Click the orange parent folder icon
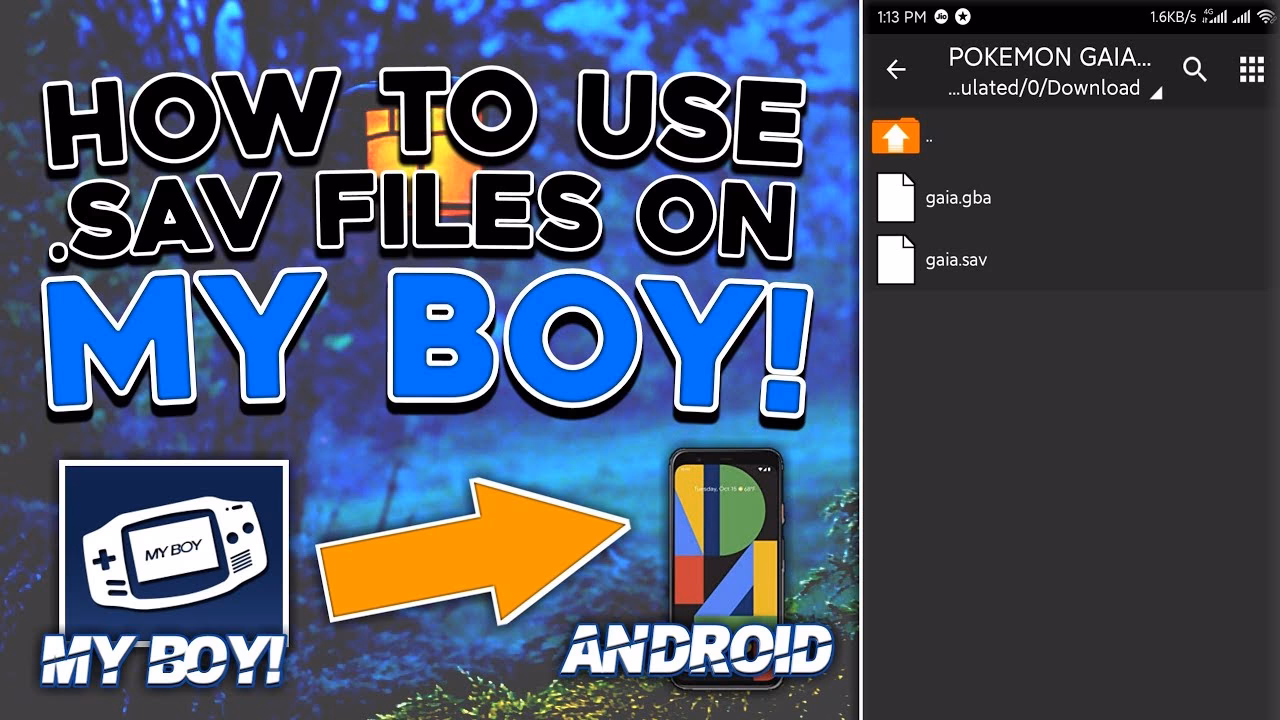This screenshot has width=1280, height=720. pyautogui.click(x=895, y=136)
